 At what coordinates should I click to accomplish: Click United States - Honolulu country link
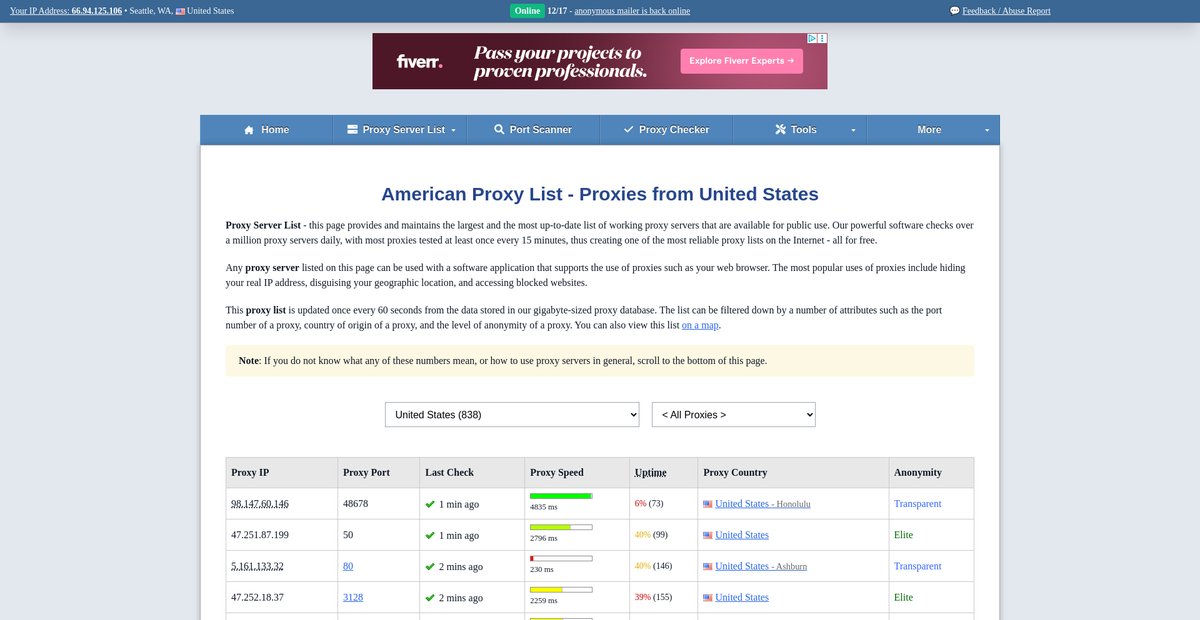coord(763,504)
